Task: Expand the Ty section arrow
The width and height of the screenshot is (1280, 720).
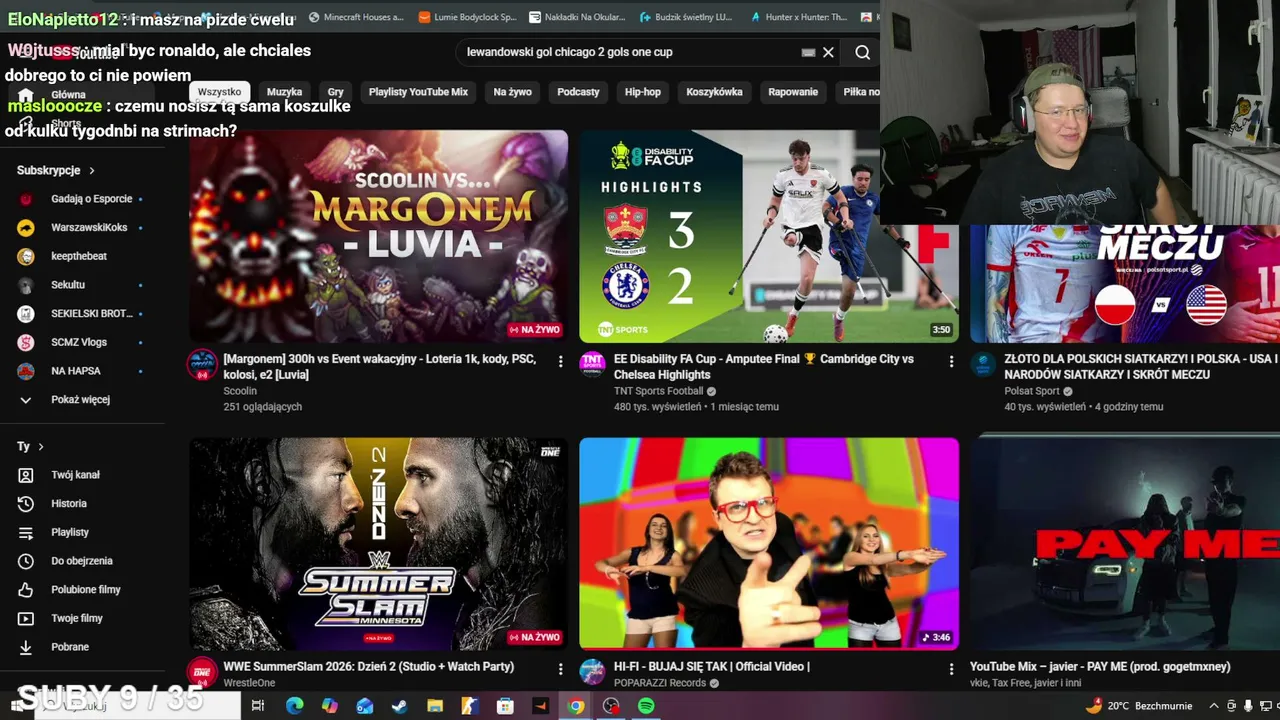Action: click(41, 447)
